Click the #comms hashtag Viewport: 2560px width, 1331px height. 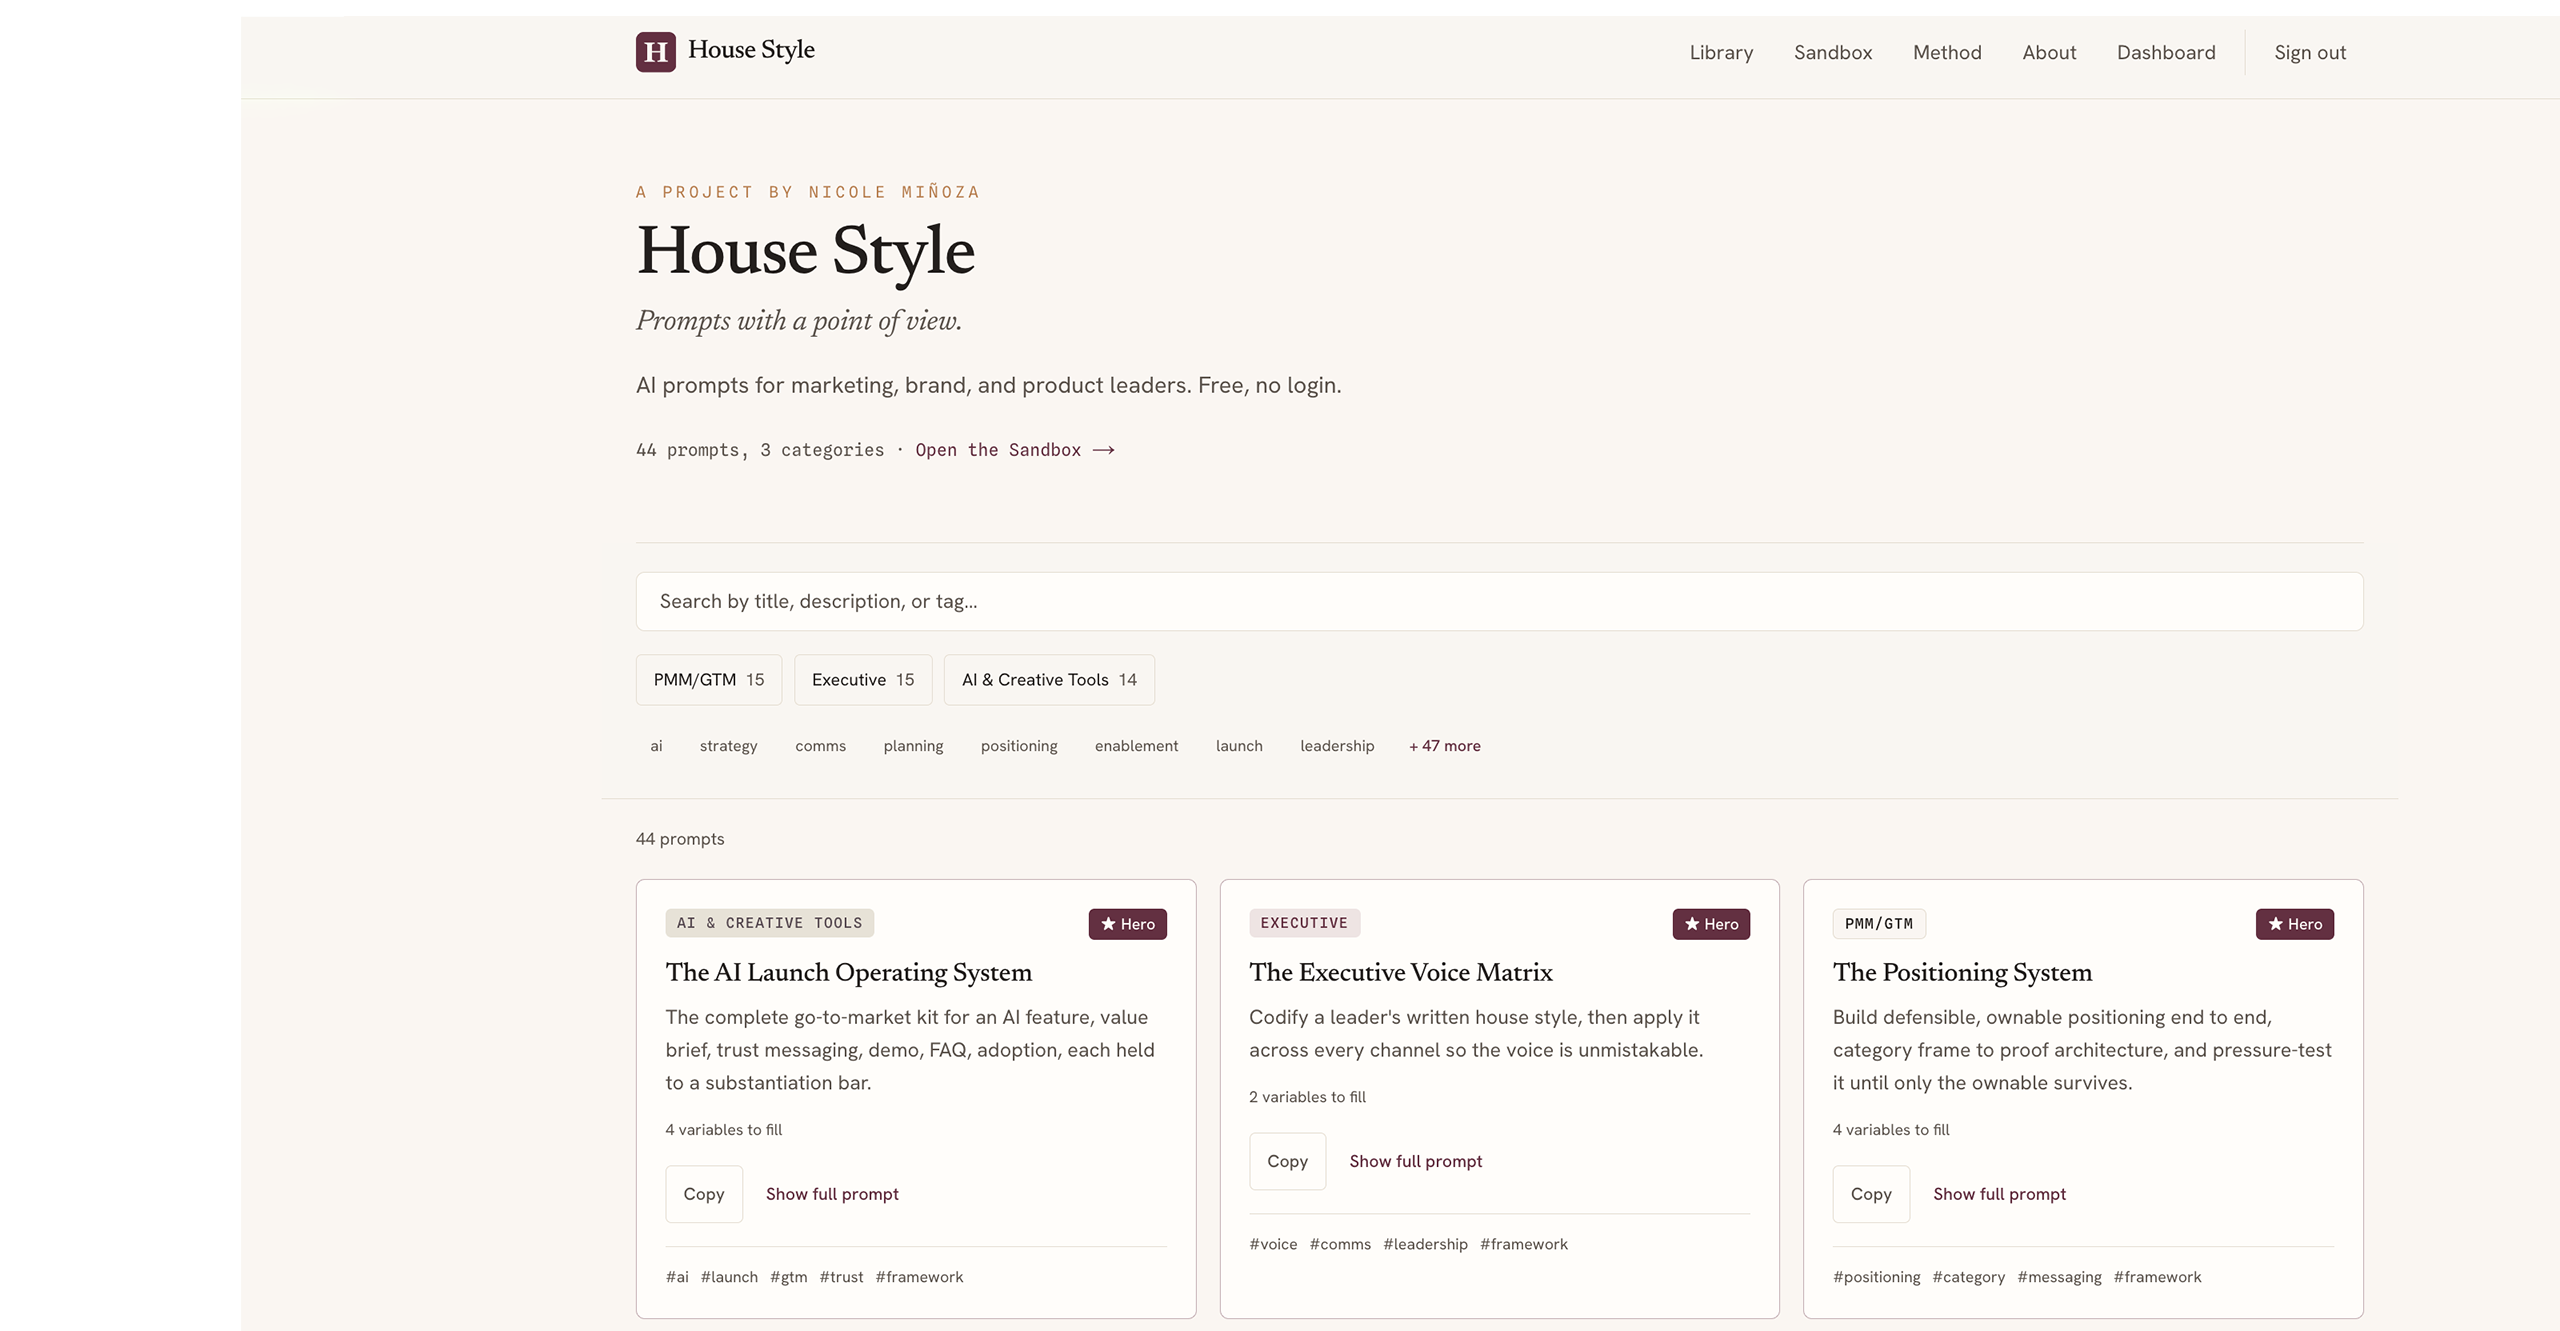coord(1340,1244)
